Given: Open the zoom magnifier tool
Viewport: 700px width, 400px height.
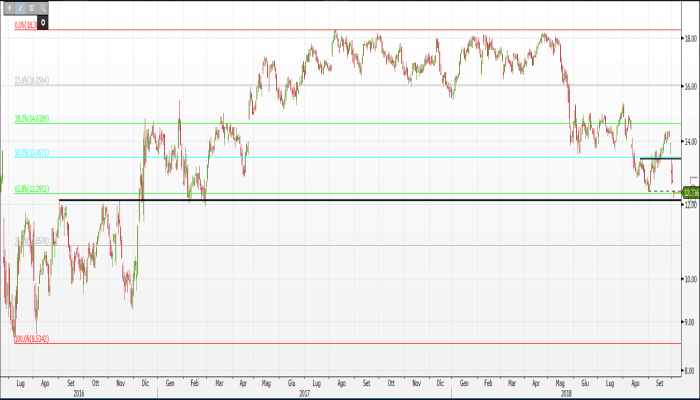Looking at the screenshot, I should (44, 7).
